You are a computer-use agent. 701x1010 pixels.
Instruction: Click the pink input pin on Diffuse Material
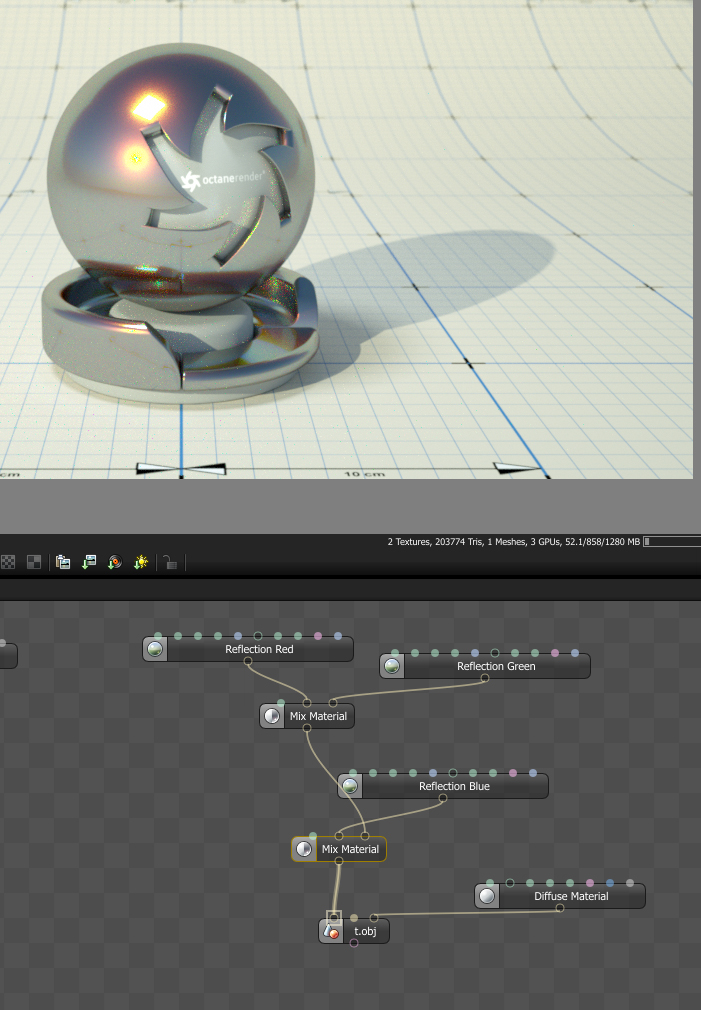click(x=590, y=883)
